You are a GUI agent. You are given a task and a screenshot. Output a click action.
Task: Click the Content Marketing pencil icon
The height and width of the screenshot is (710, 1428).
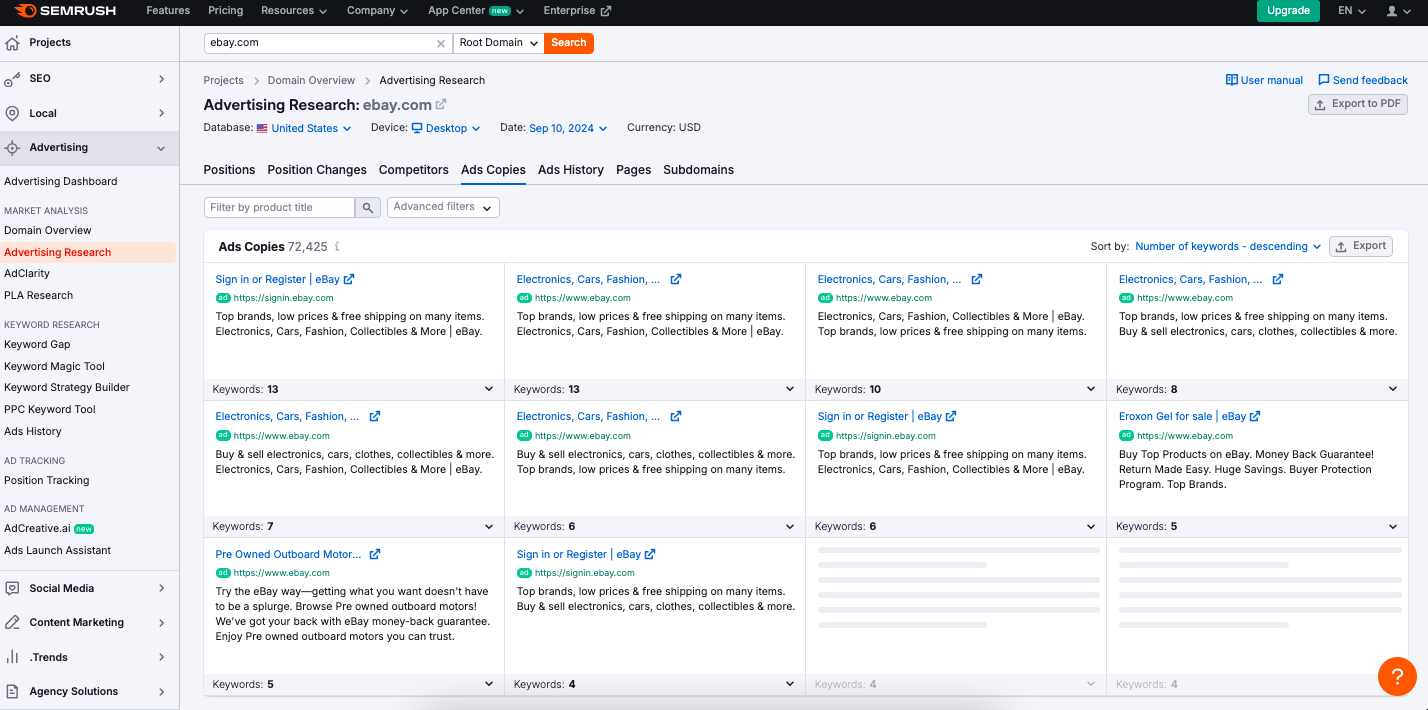12,622
